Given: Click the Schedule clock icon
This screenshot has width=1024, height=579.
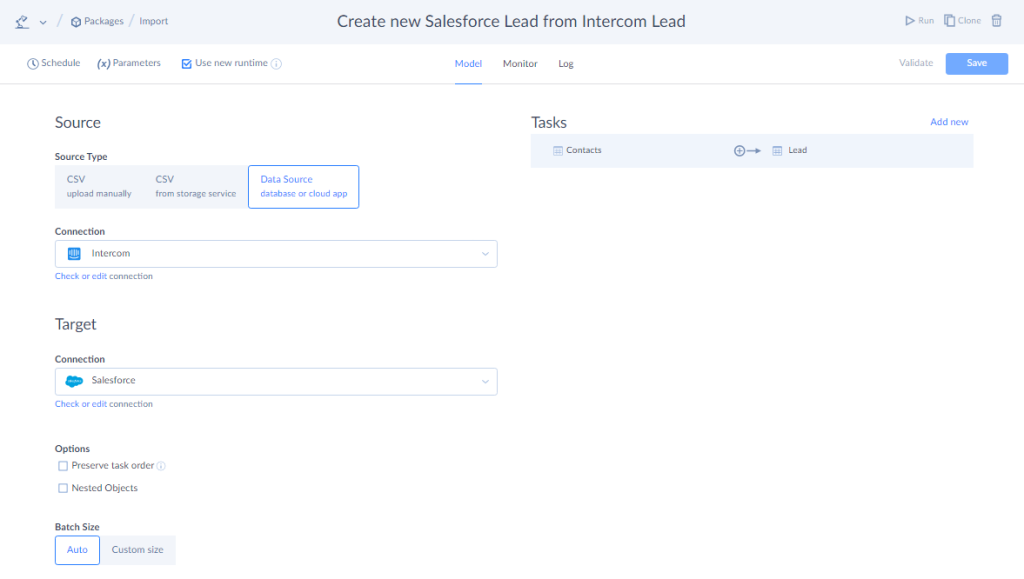Looking at the screenshot, I should click(33, 64).
